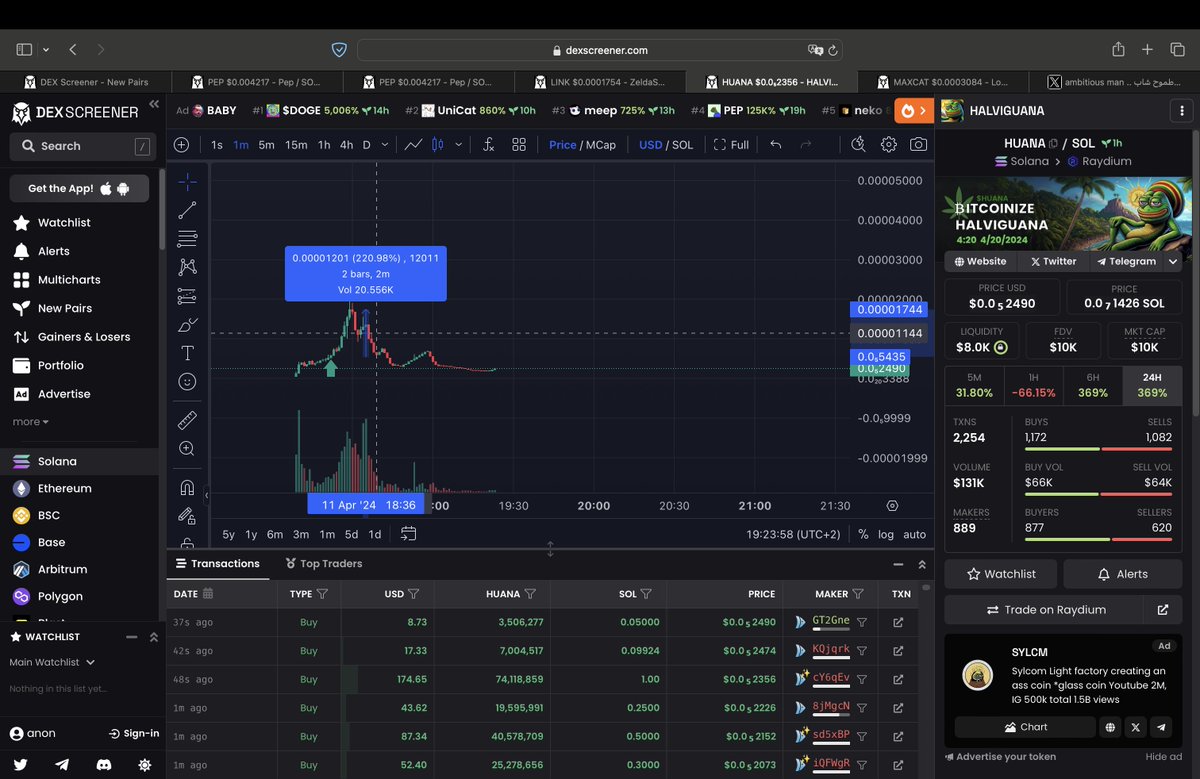This screenshot has width=1200, height=779.
Task: Expand the chart type dropdown arrow
Action: [459, 145]
